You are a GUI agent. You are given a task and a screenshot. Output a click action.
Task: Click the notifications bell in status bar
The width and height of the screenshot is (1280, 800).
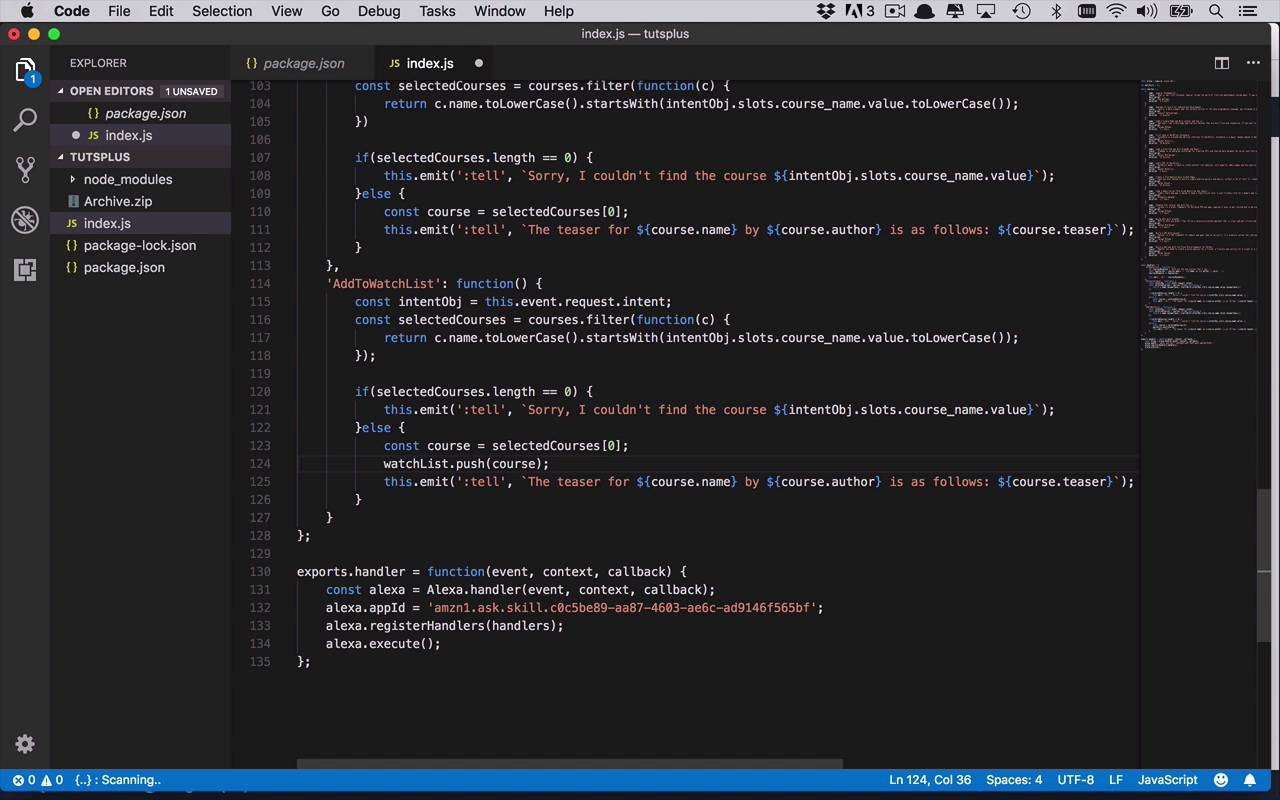[x=1250, y=780]
